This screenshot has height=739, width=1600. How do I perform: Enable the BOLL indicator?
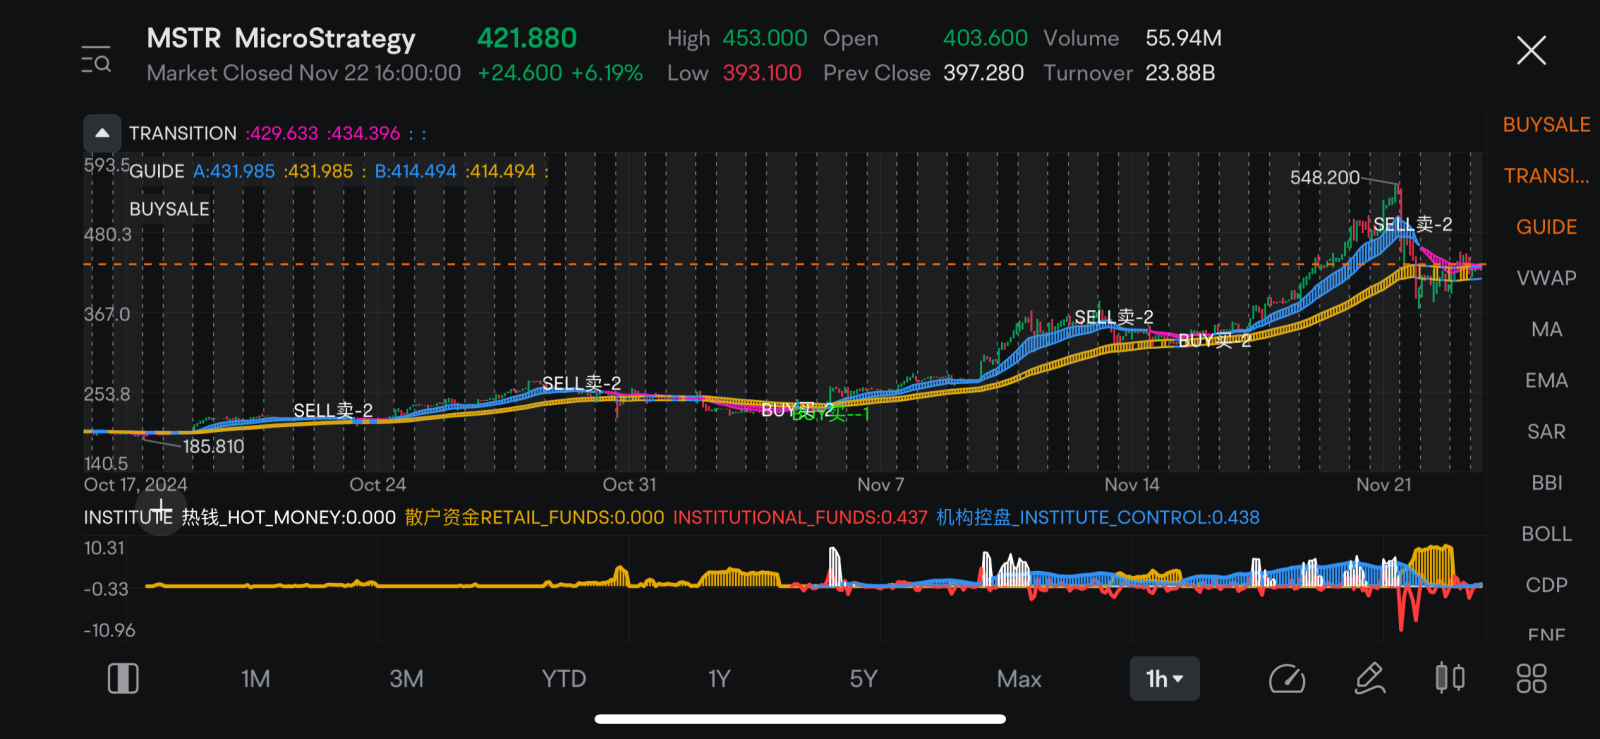pyautogui.click(x=1546, y=534)
